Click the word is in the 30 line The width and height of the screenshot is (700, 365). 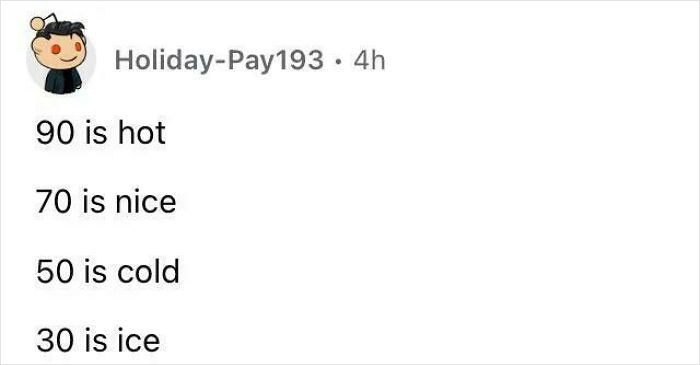coord(95,340)
